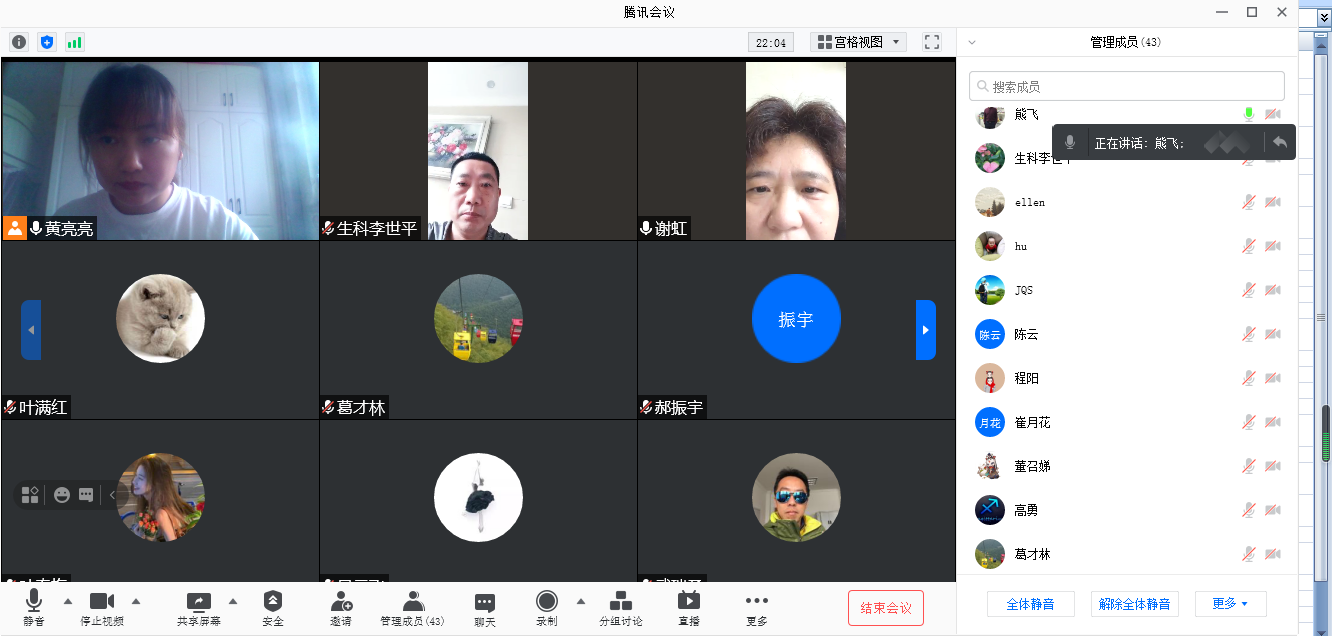1332x636 pixels.
Task: Expand options arrow next to 共享屏幕
Action: coord(233,601)
